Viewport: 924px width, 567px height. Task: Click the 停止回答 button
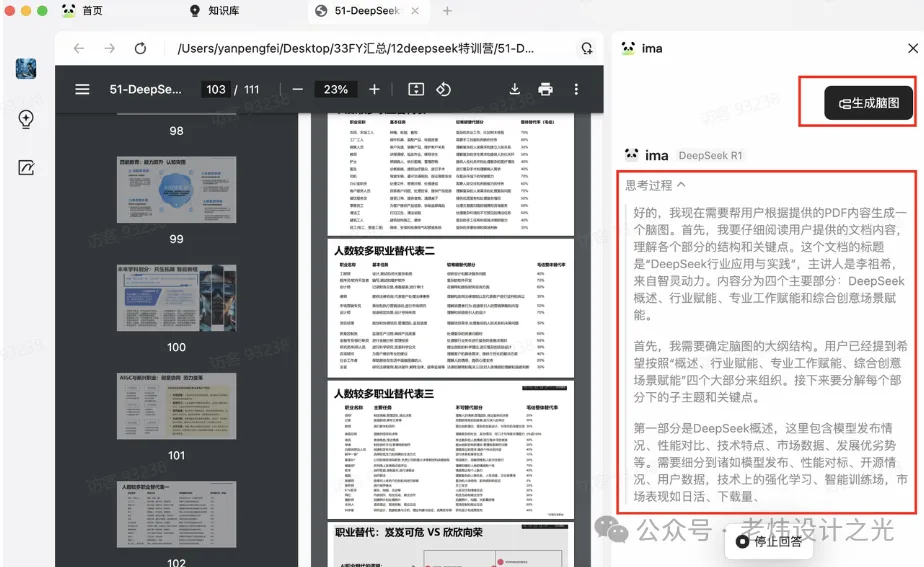tap(770, 541)
